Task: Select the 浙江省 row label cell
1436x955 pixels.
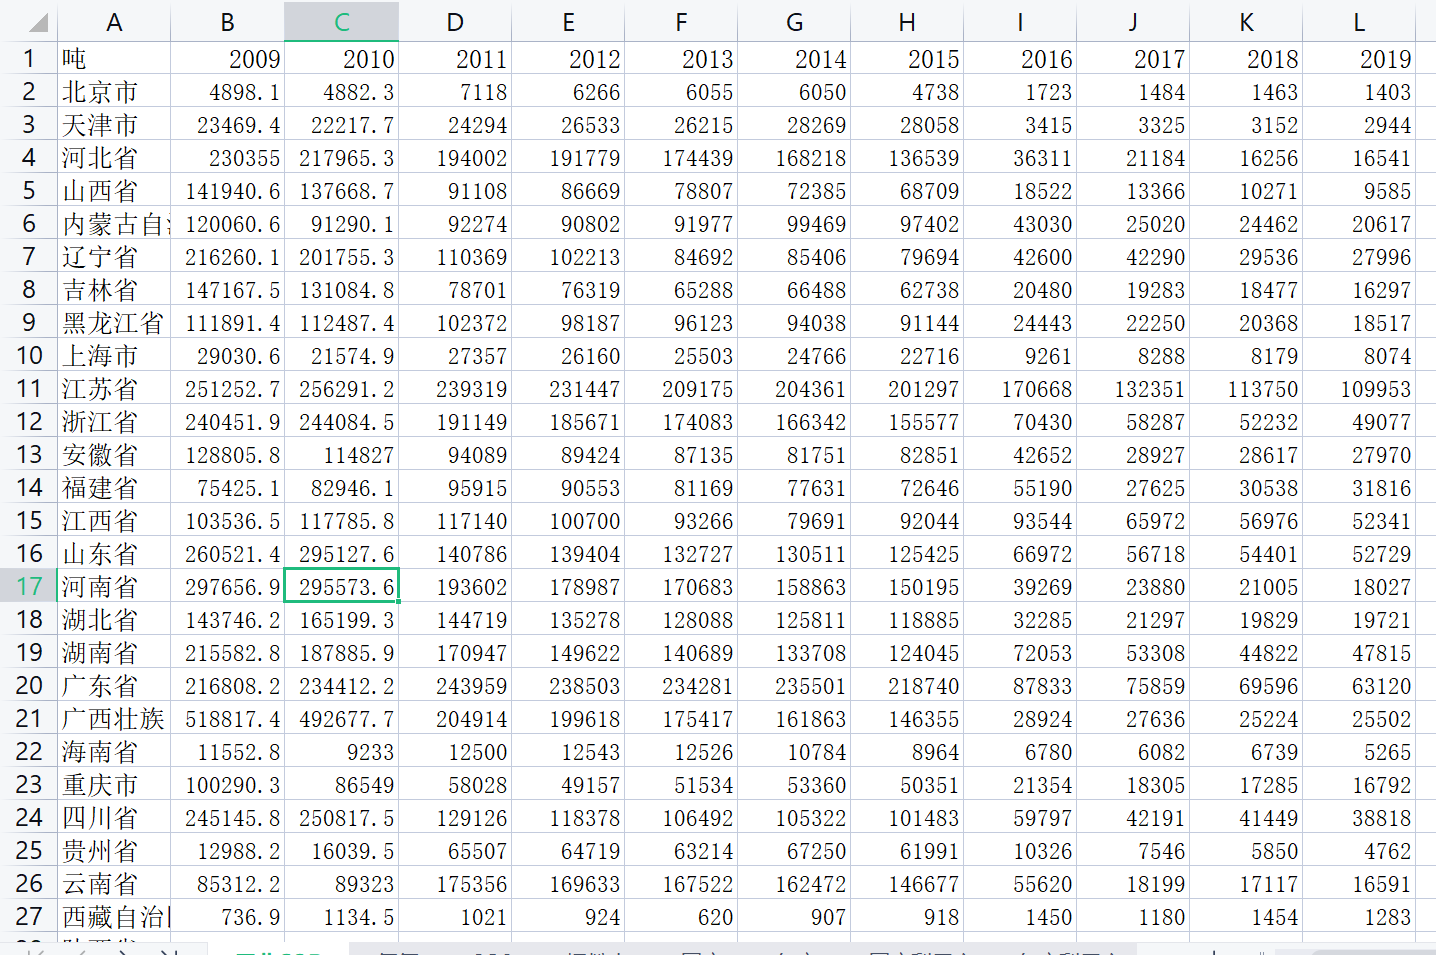Action: click(114, 422)
